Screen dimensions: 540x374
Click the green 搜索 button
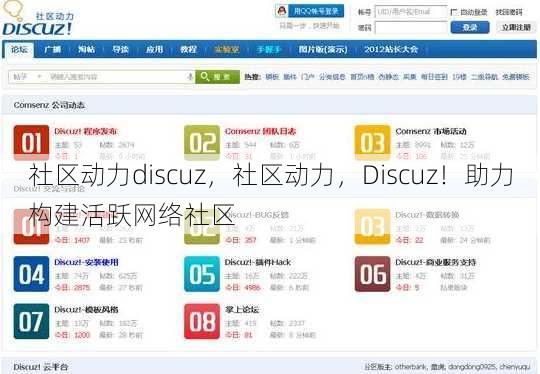pyautogui.click(x=217, y=77)
